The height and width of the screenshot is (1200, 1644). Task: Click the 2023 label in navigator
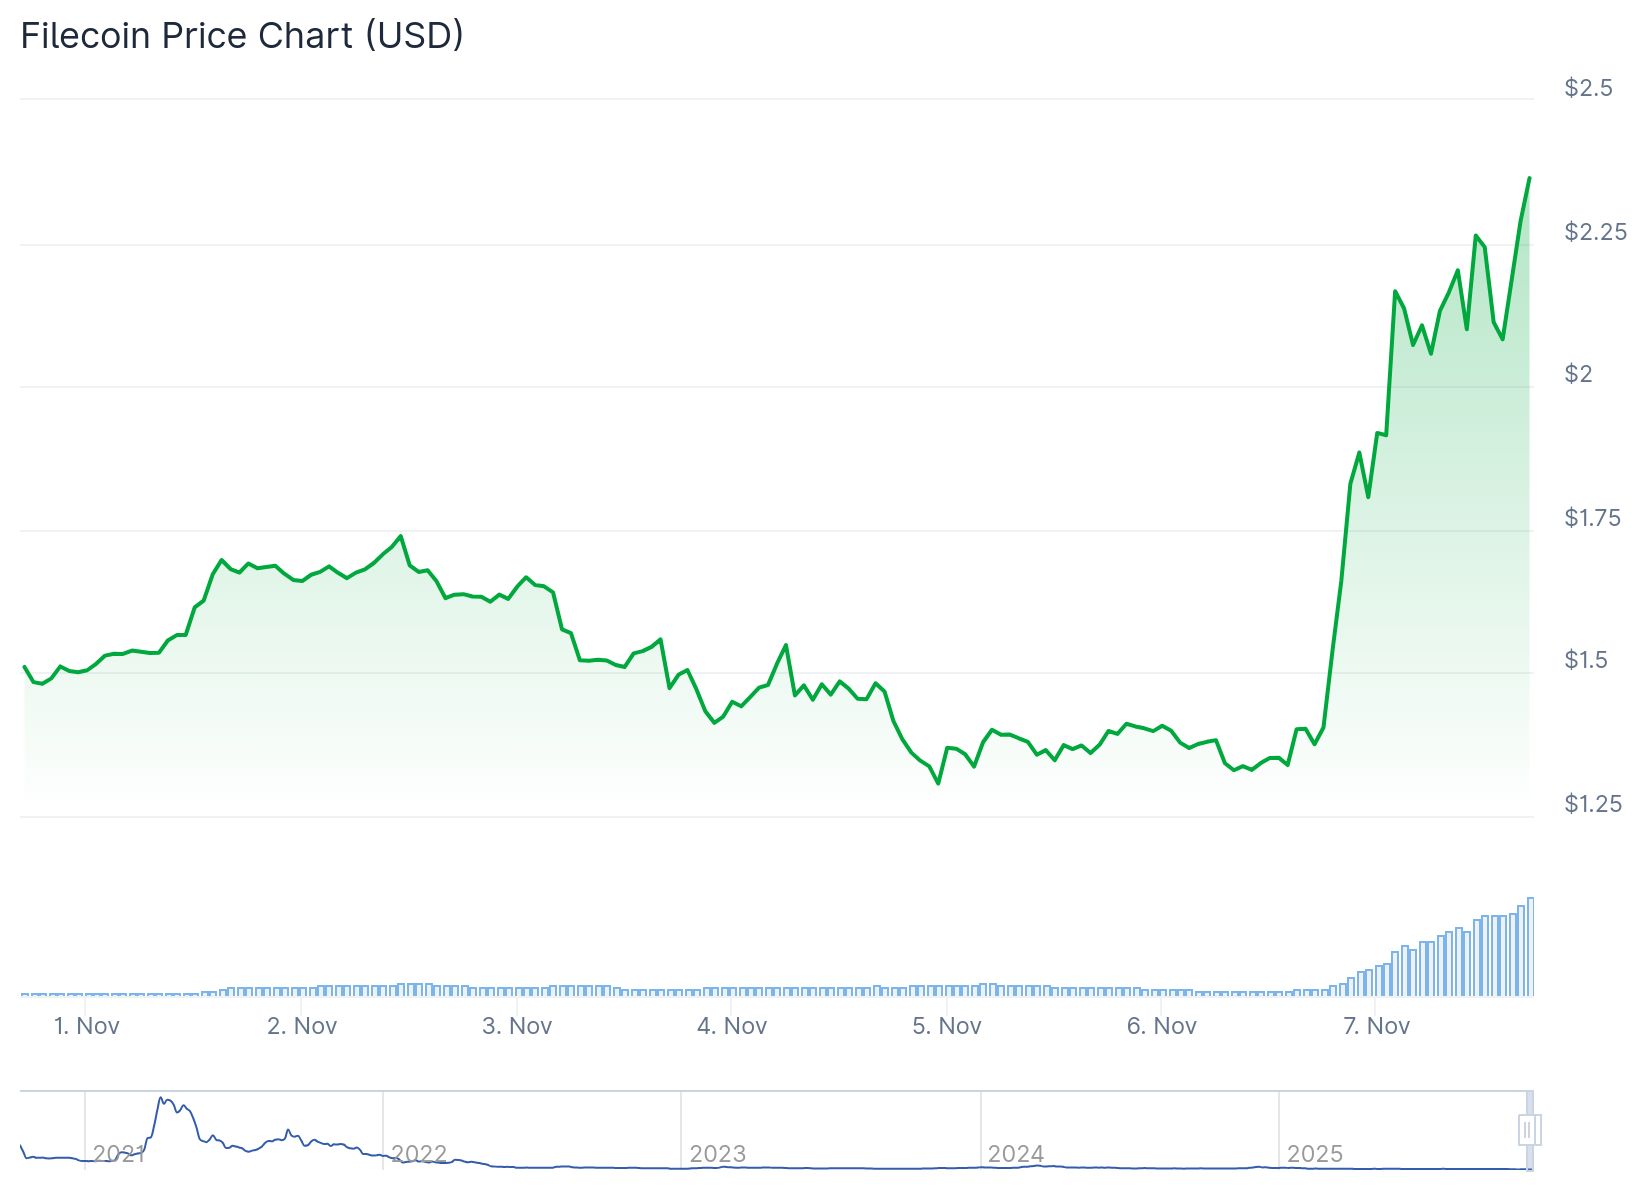(x=717, y=1154)
